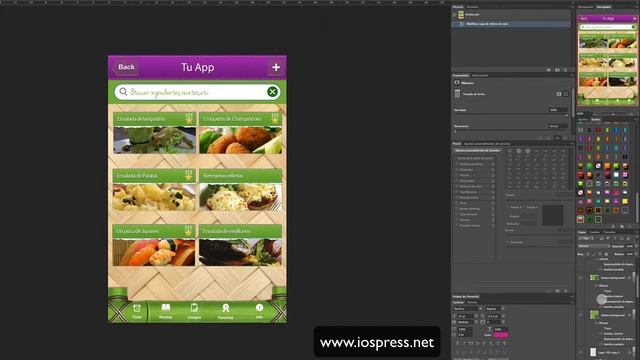The image size is (640, 360).
Task: Toggle Textura brush option checkbox
Action: tap(457, 175)
